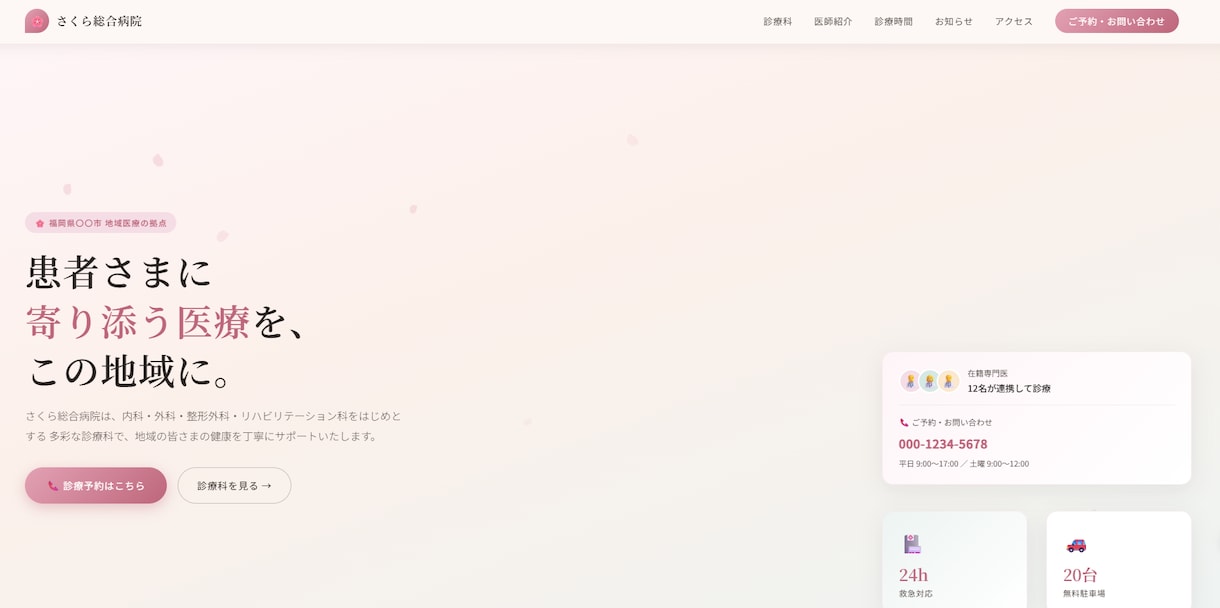Click the hero heading 寄り添う医療
1220x608 pixels.
pos(138,322)
